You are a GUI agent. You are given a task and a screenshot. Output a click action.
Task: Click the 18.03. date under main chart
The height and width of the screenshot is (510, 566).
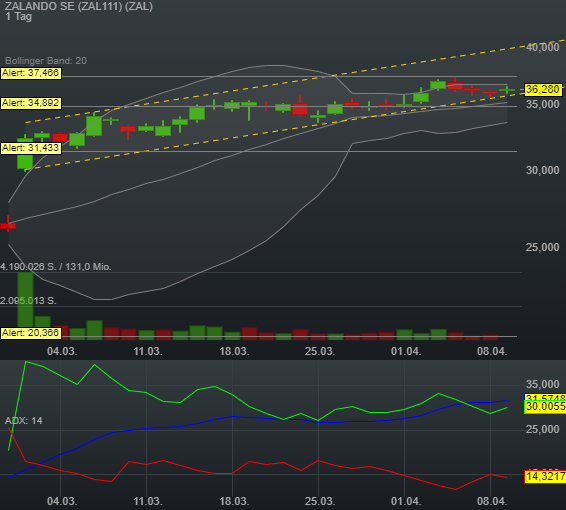[x=234, y=351]
